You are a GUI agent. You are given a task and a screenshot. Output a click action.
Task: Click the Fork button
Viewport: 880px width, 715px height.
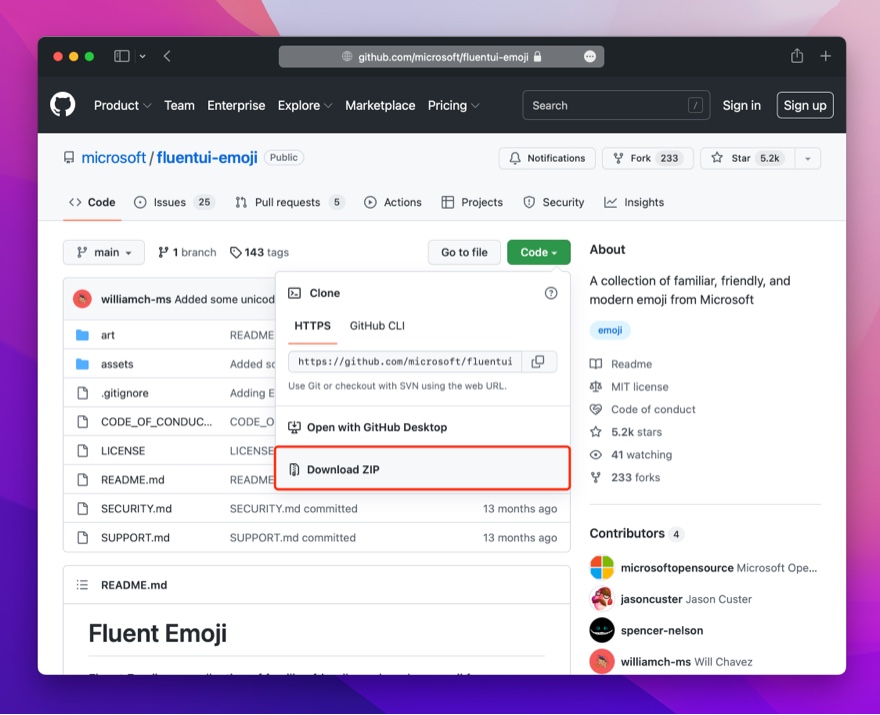pos(648,158)
